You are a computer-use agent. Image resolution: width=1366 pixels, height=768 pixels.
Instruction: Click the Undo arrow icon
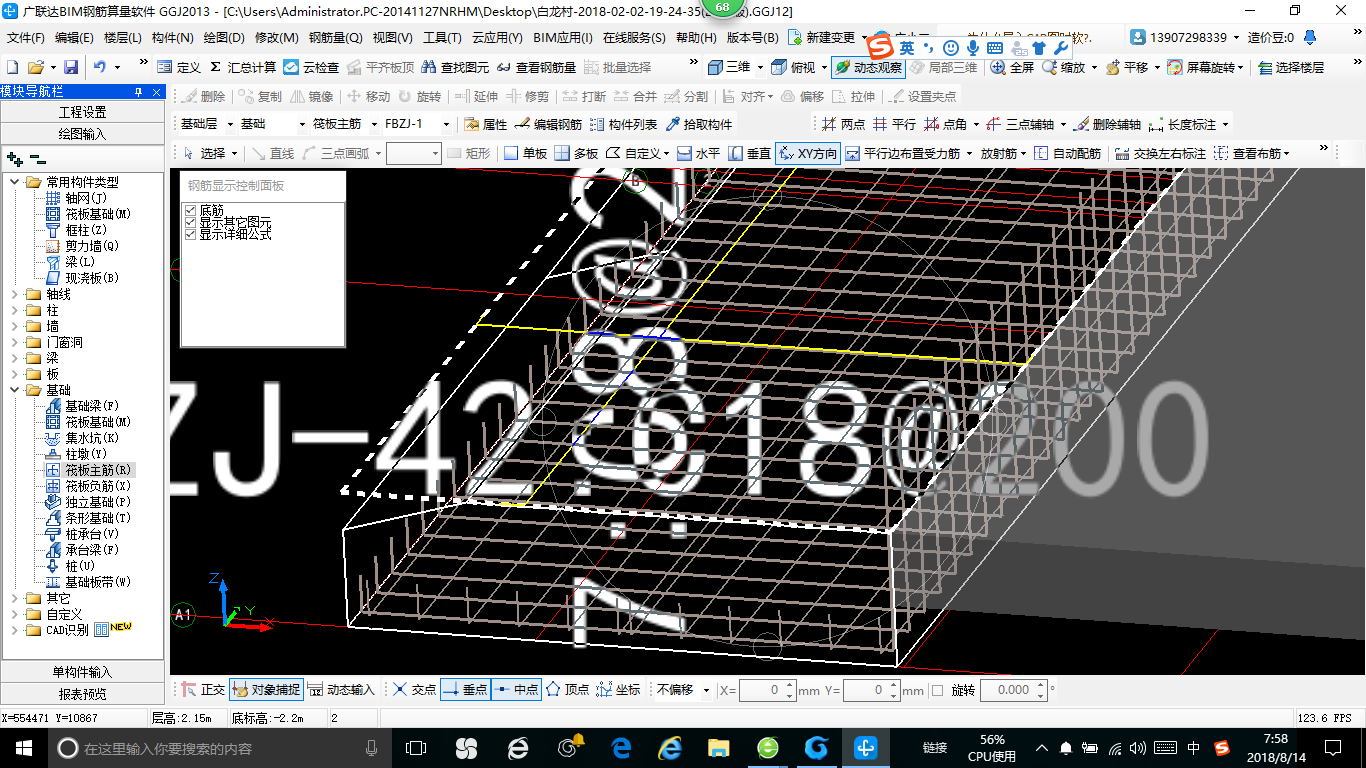pos(100,67)
